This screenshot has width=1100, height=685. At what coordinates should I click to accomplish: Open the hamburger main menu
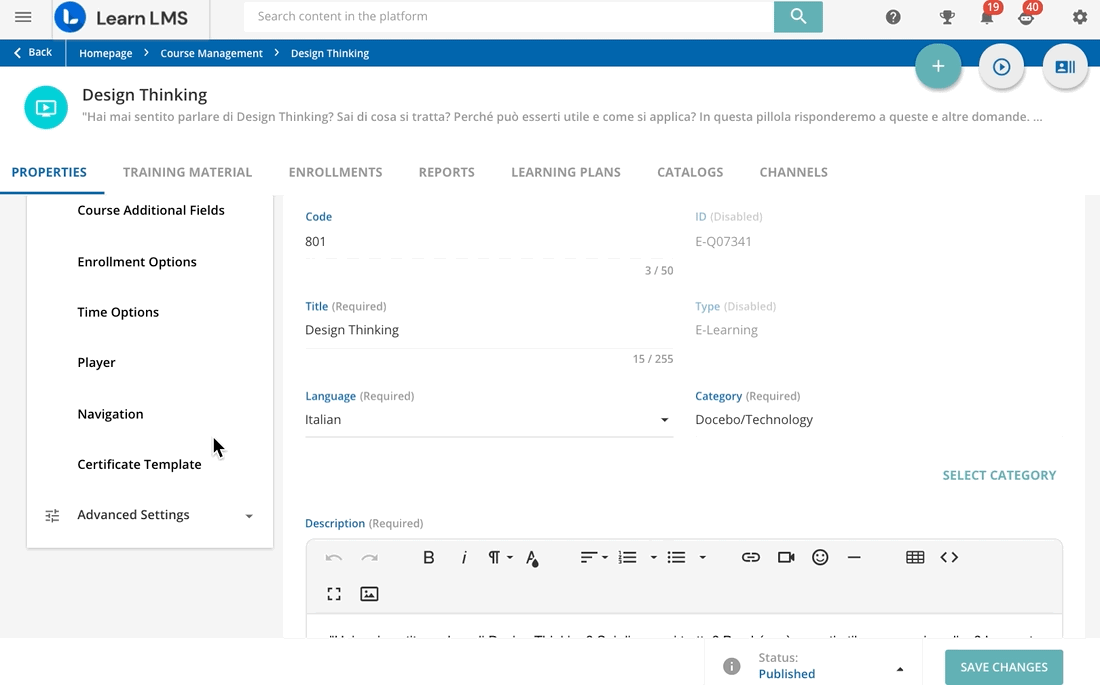tap(23, 17)
